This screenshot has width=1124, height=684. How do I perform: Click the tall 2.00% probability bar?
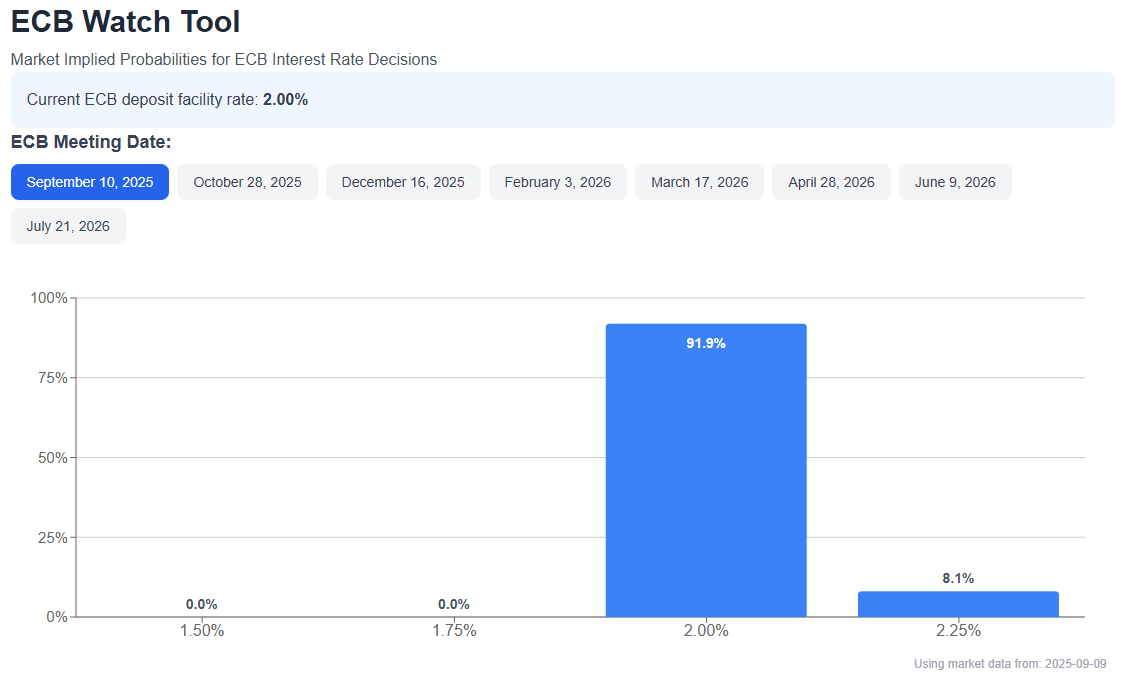click(x=706, y=480)
